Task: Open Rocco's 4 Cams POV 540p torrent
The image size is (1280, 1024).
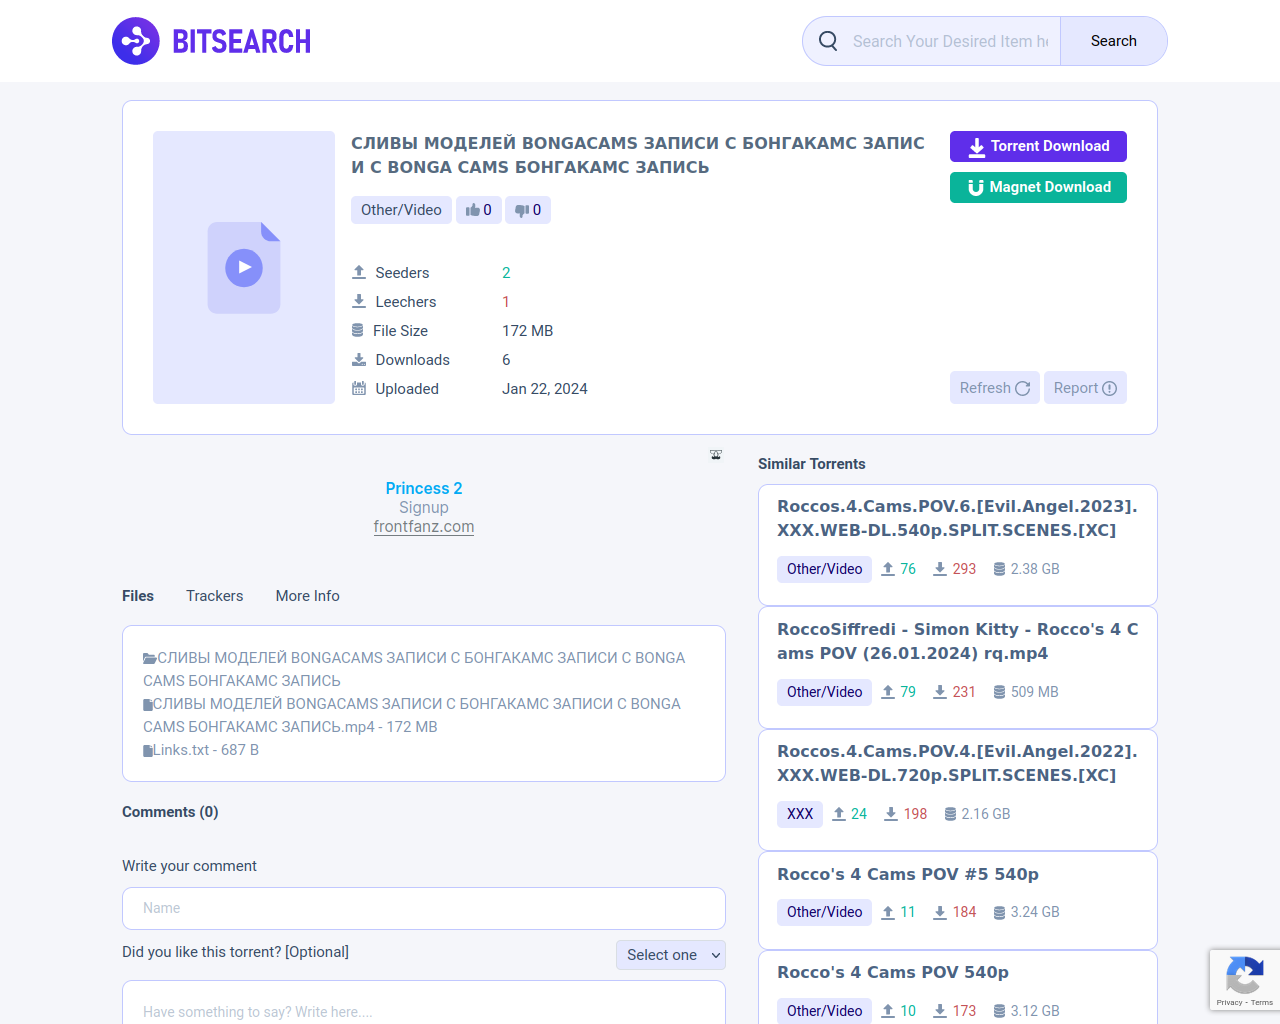Action: point(893,972)
